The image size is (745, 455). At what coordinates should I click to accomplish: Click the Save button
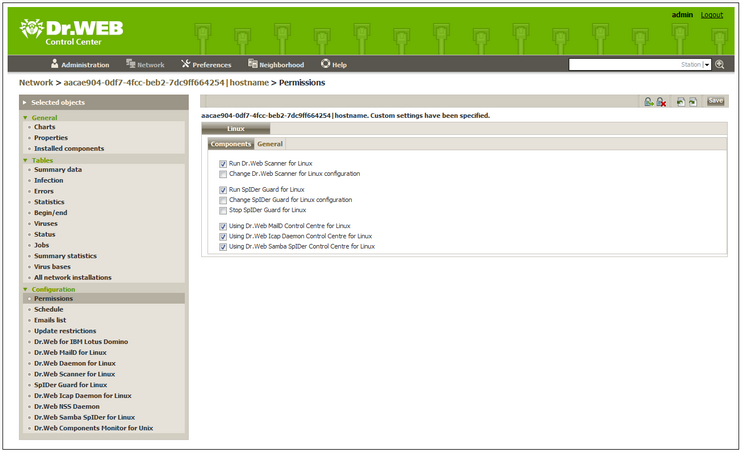[x=716, y=101]
